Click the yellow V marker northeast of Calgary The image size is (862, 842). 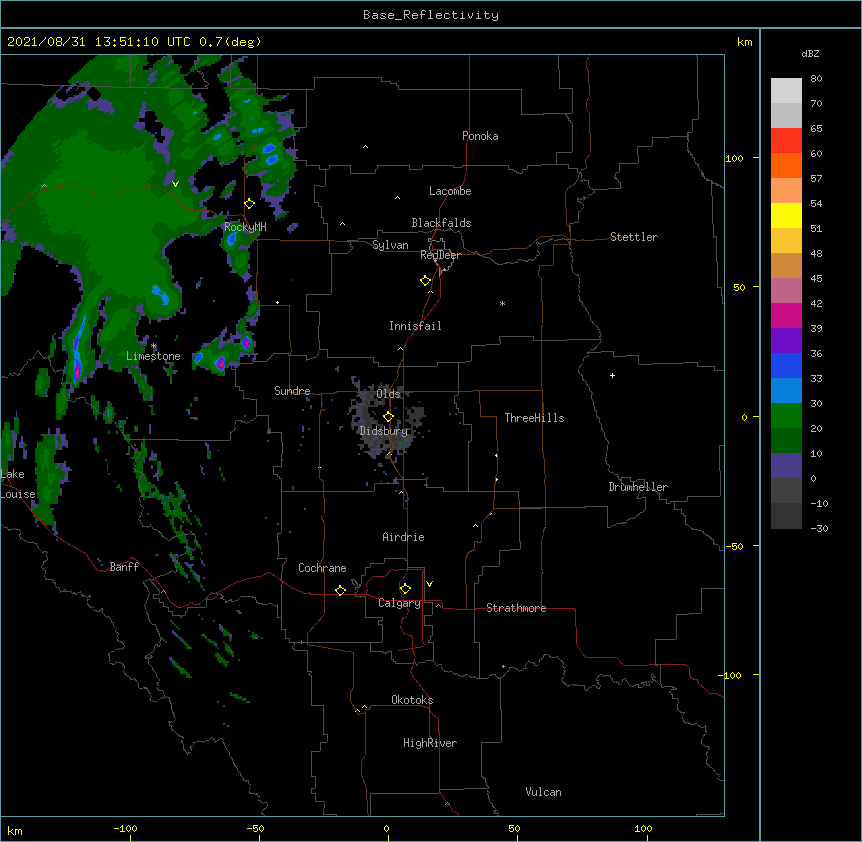[429, 584]
